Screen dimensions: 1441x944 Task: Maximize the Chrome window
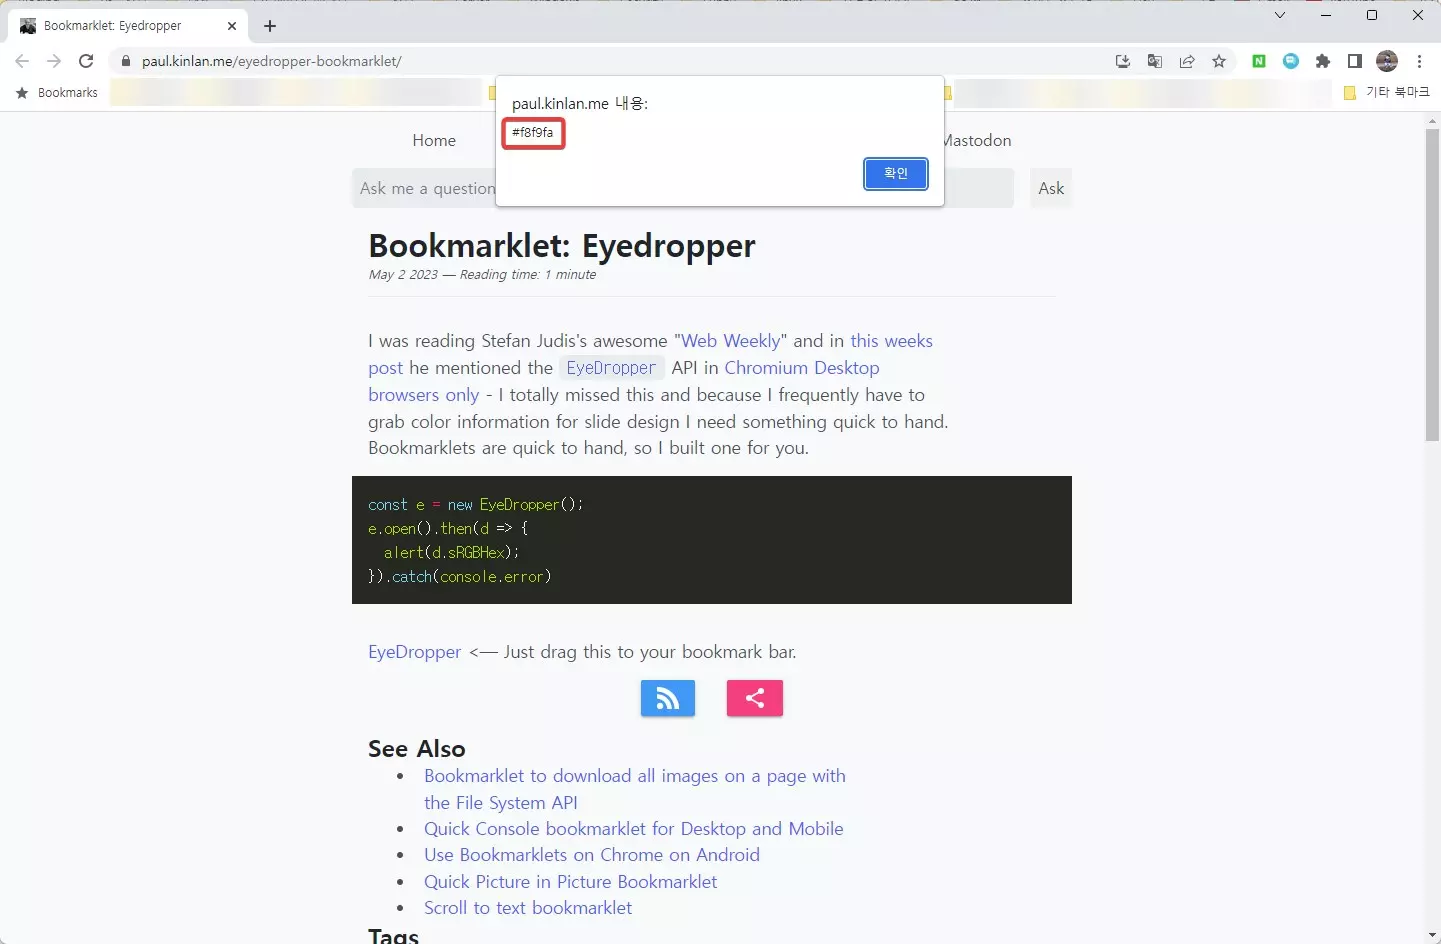pos(1372,15)
